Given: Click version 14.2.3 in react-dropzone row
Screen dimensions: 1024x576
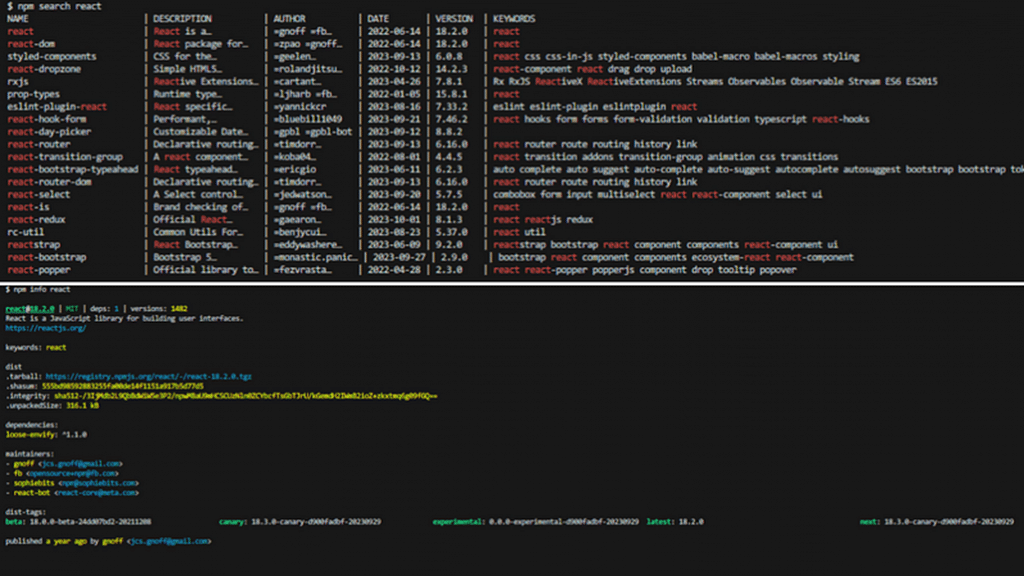Looking at the screenshot, I should [x=451, y=69].
